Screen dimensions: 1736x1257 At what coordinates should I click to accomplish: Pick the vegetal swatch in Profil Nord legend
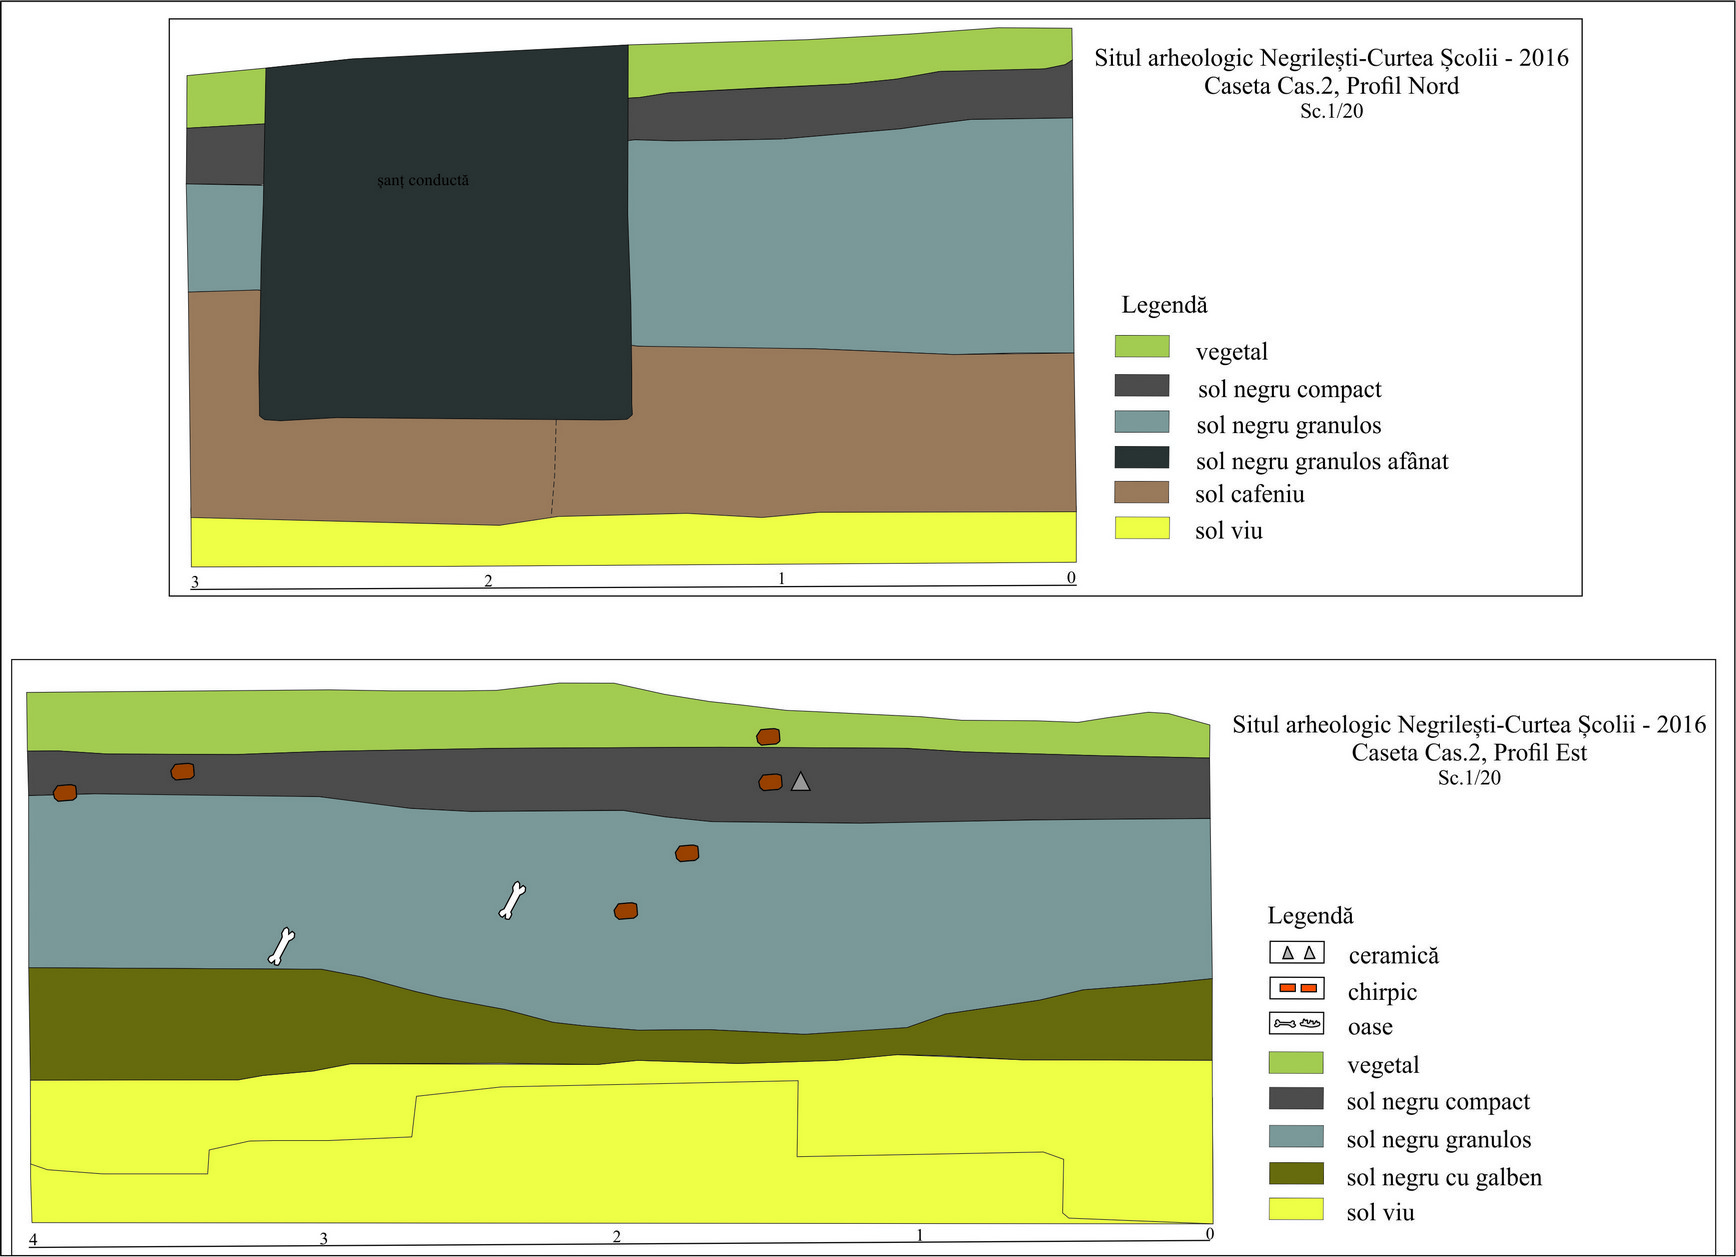point(1142,347)
